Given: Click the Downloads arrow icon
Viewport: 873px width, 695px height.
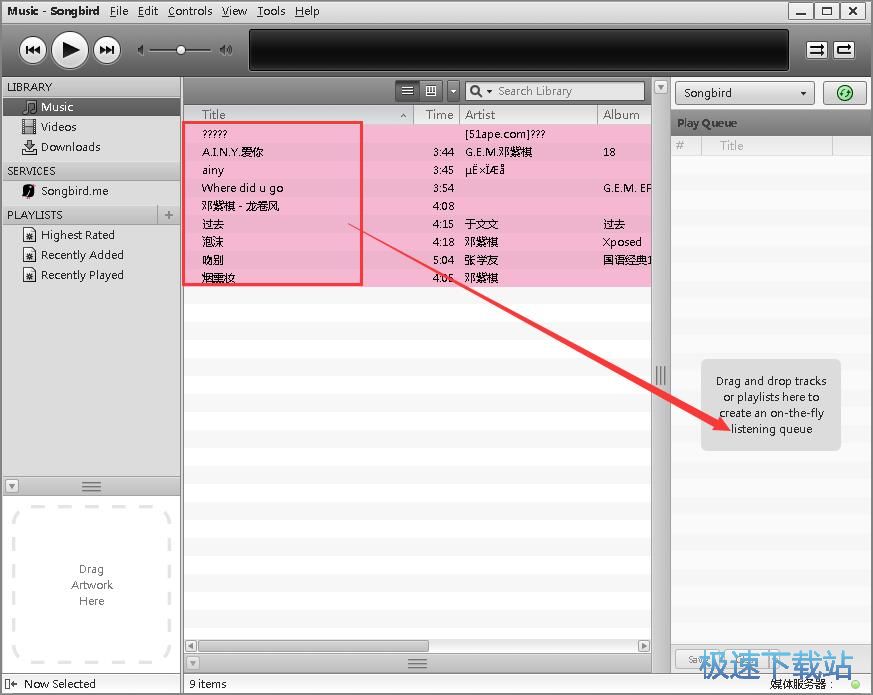Looking at the screenshot, I should [29, 147].
